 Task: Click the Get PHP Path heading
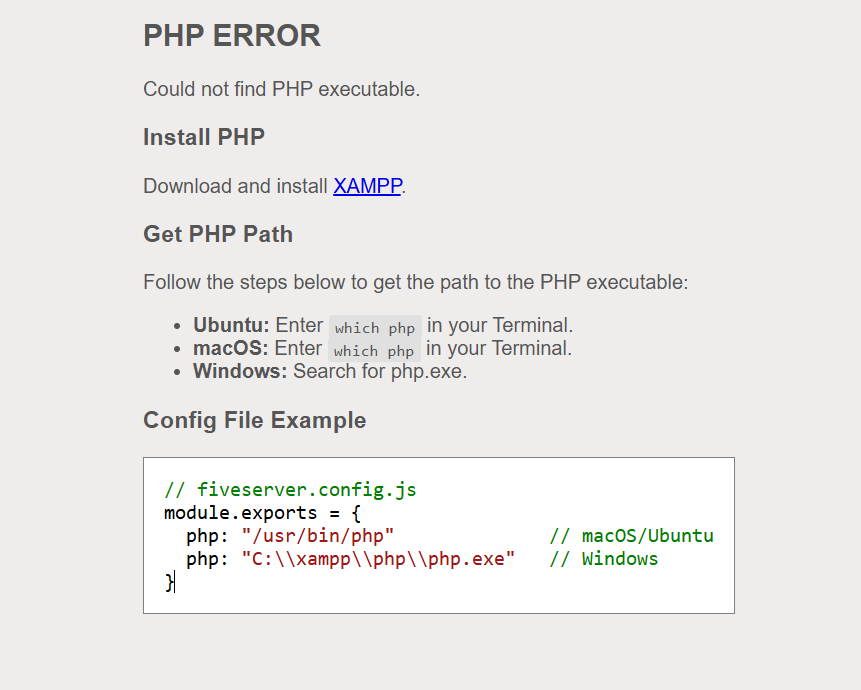click(x=218, y=234)
